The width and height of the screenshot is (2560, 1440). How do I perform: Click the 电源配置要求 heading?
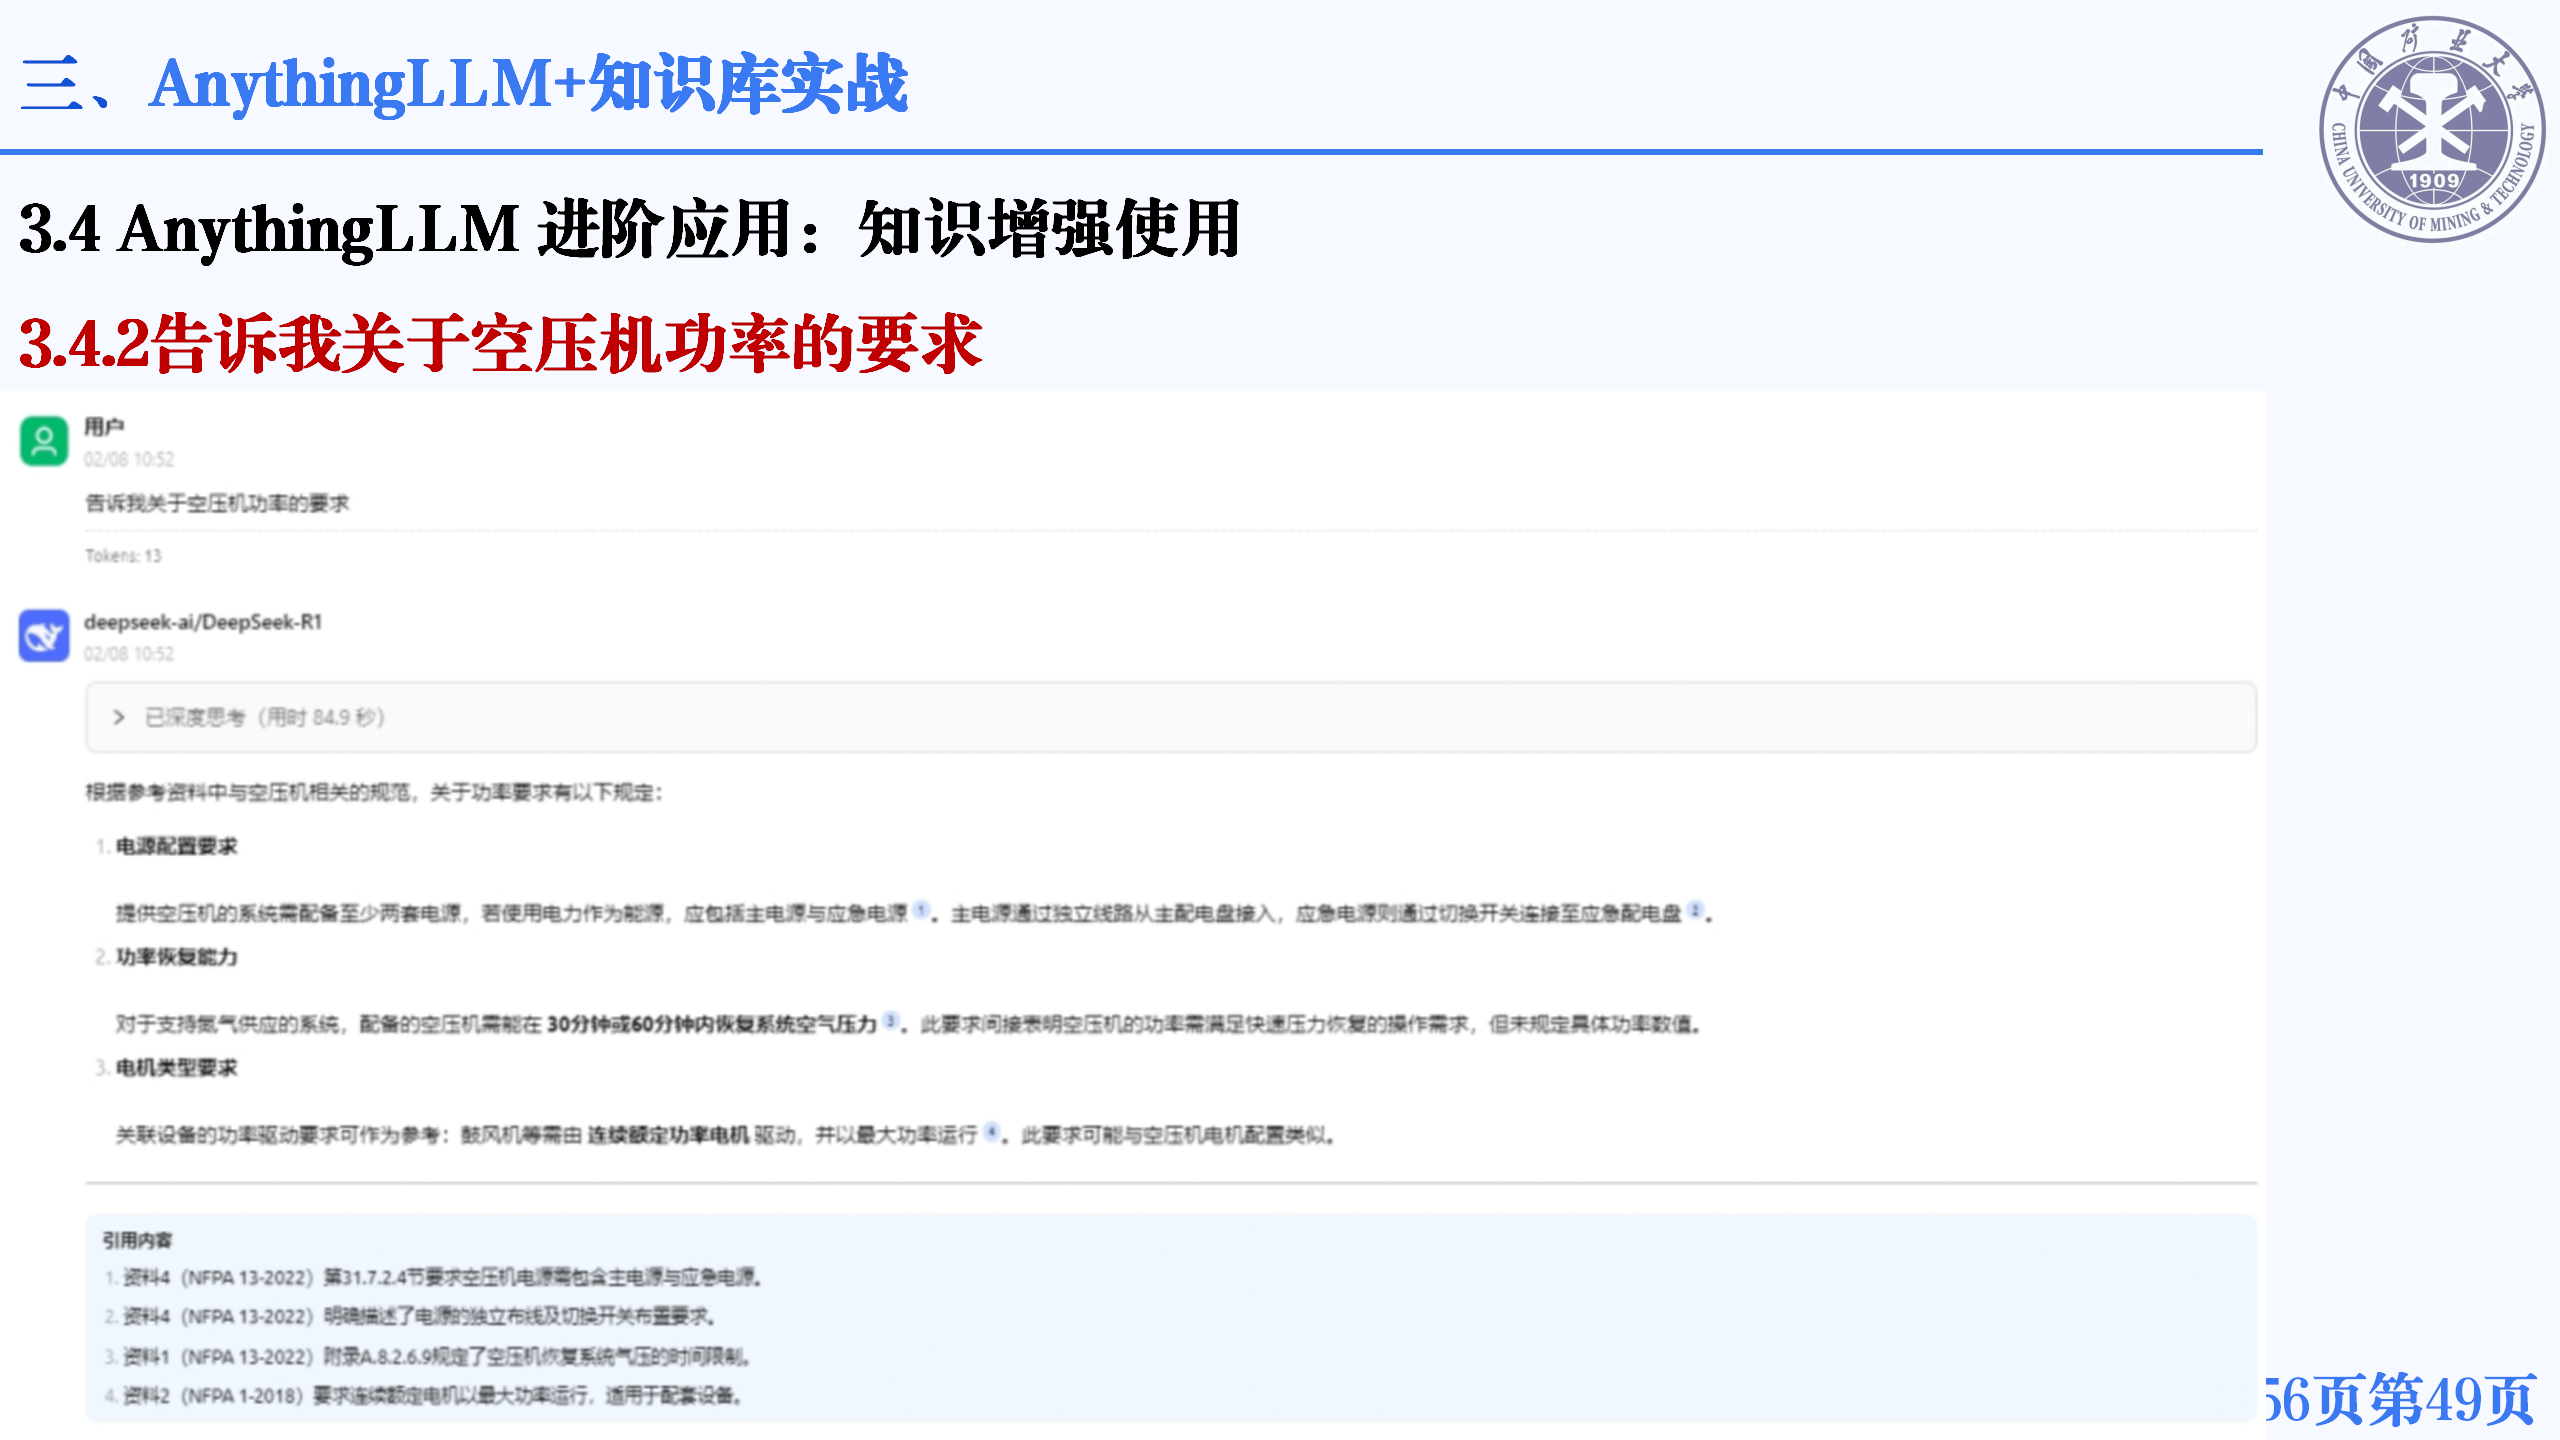[x=177, y=846]
